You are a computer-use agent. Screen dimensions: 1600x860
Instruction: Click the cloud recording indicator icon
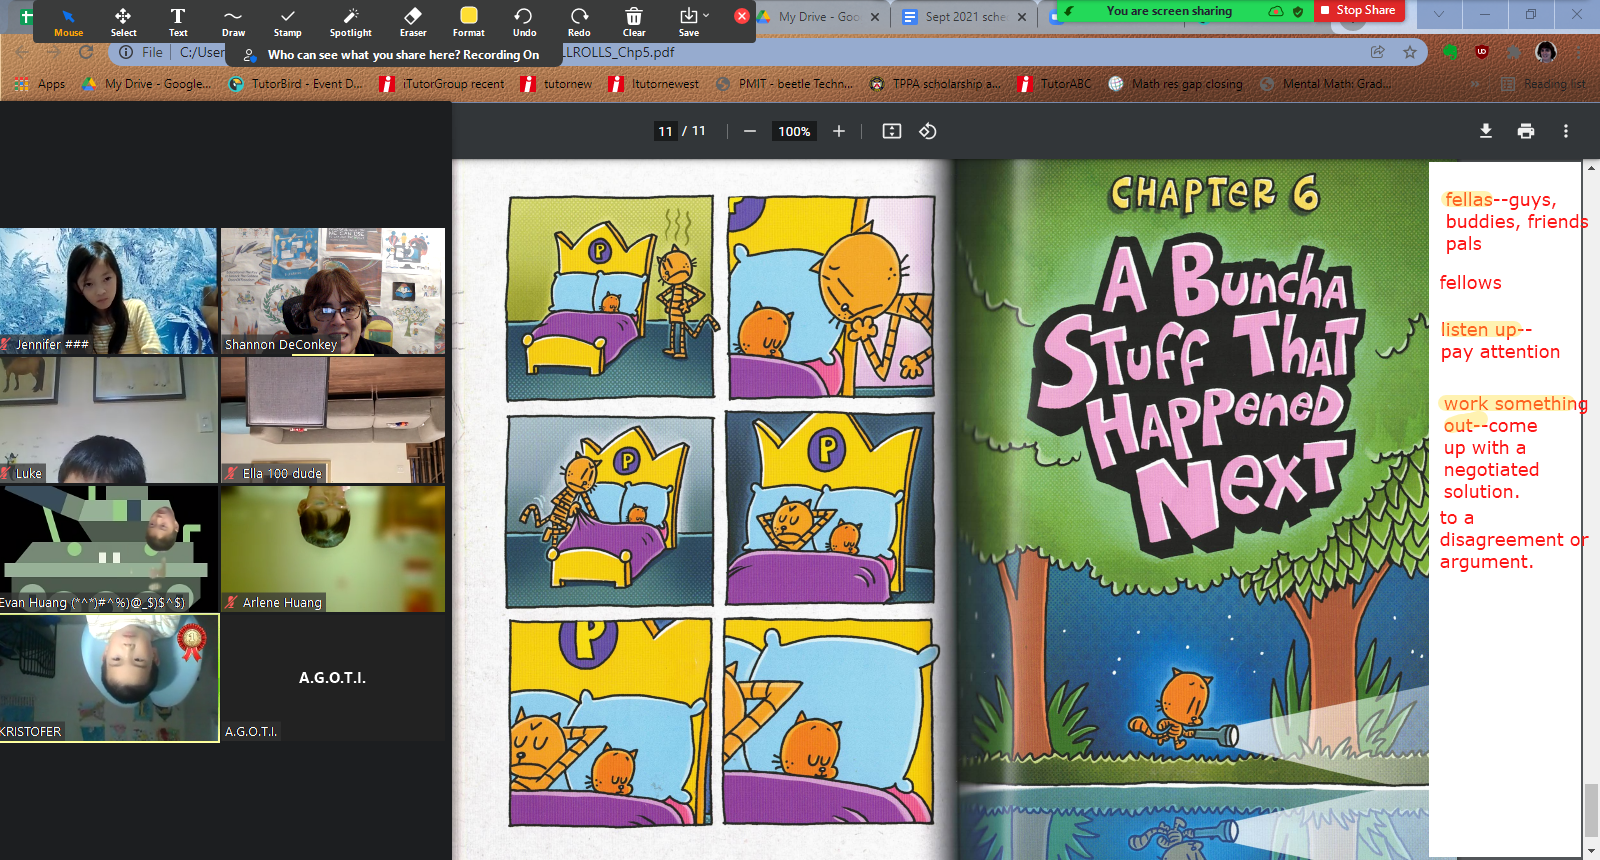point(1276,11)
